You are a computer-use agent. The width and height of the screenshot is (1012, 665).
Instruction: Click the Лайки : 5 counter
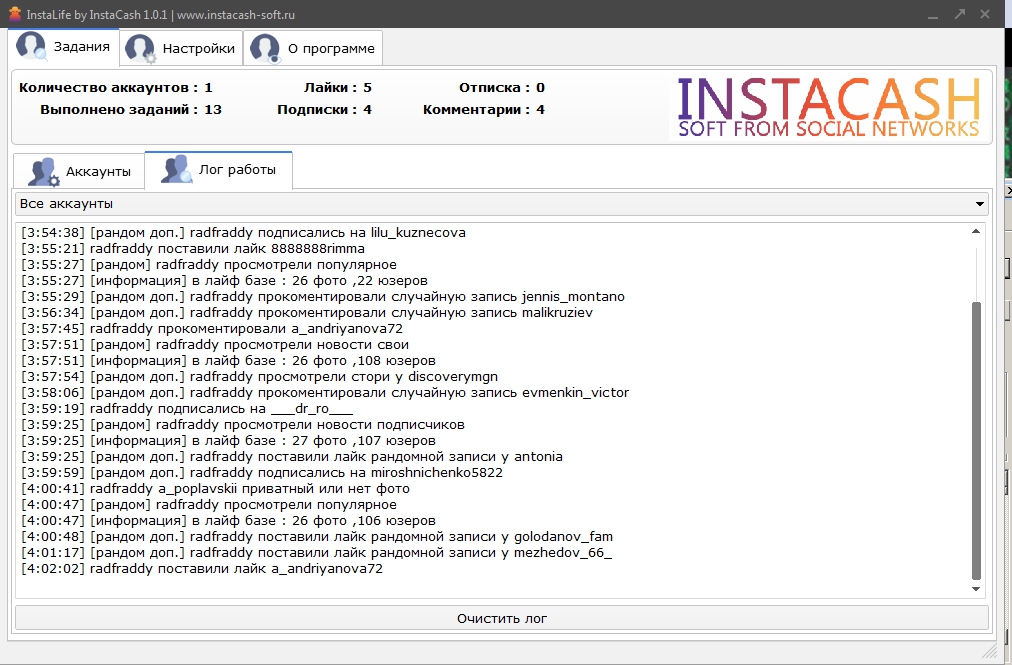point(338,88)
